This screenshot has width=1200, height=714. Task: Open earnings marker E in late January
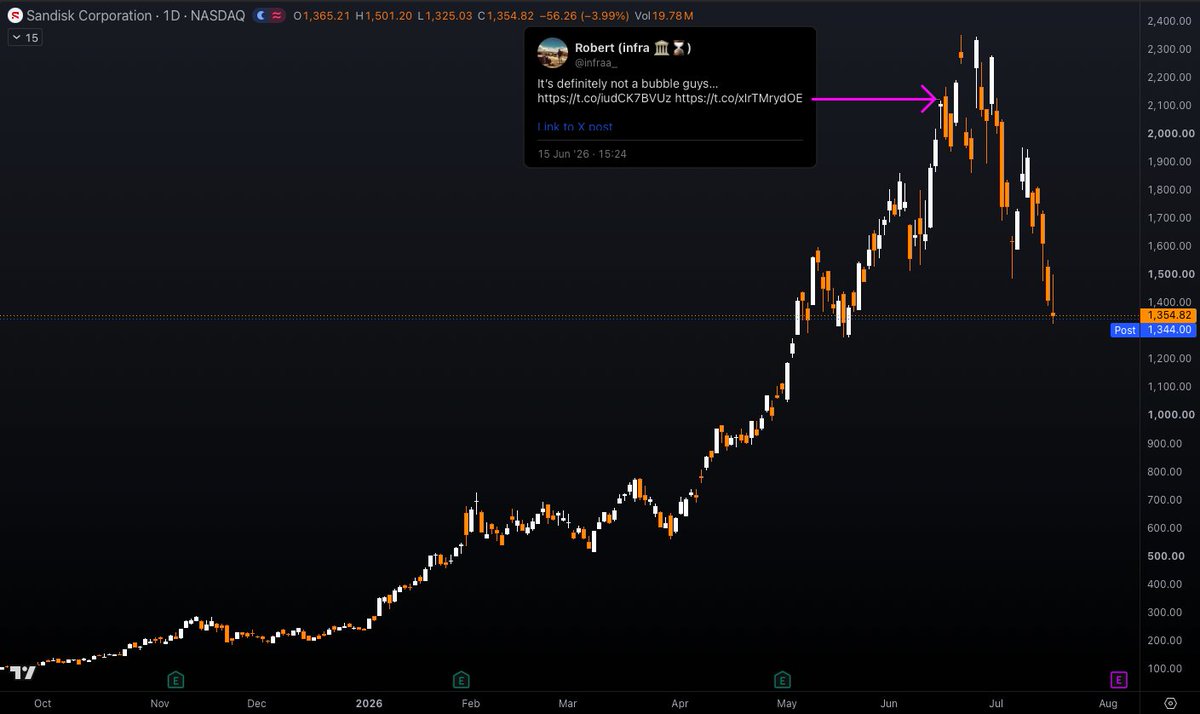(461, 680)
